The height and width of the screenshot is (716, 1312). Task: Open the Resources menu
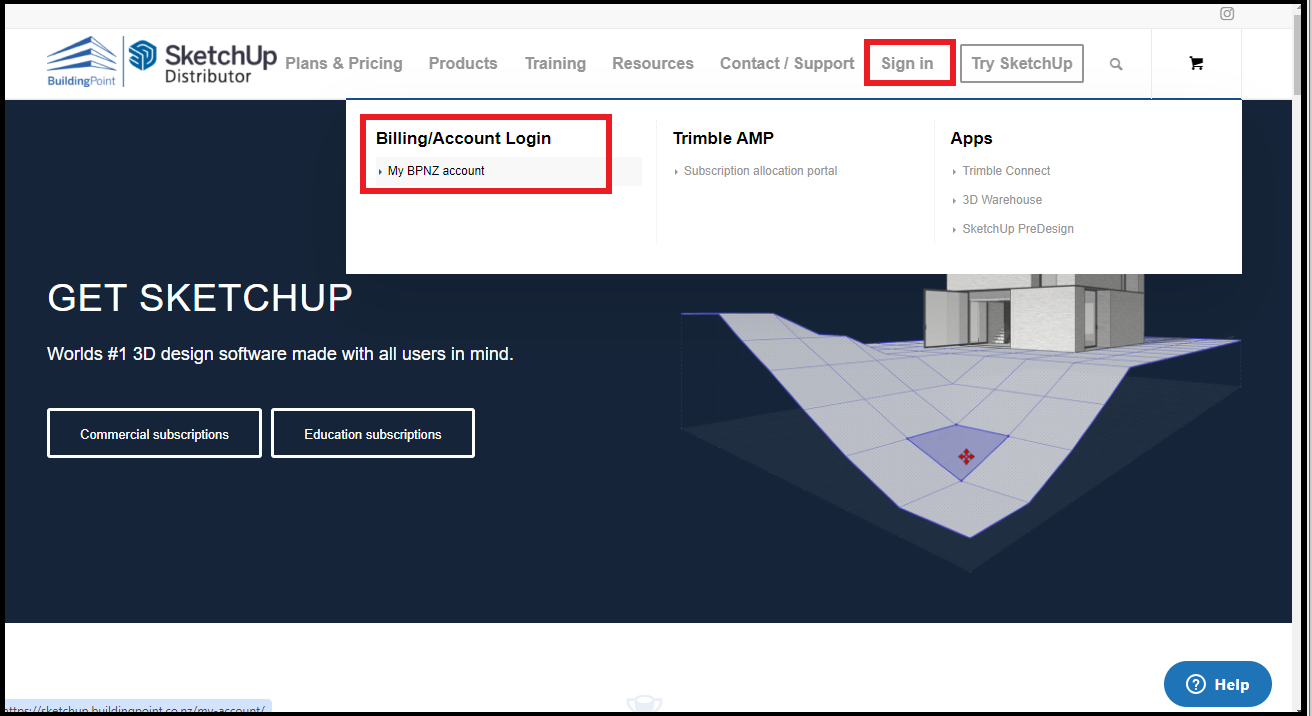click(x=653, y=63)
